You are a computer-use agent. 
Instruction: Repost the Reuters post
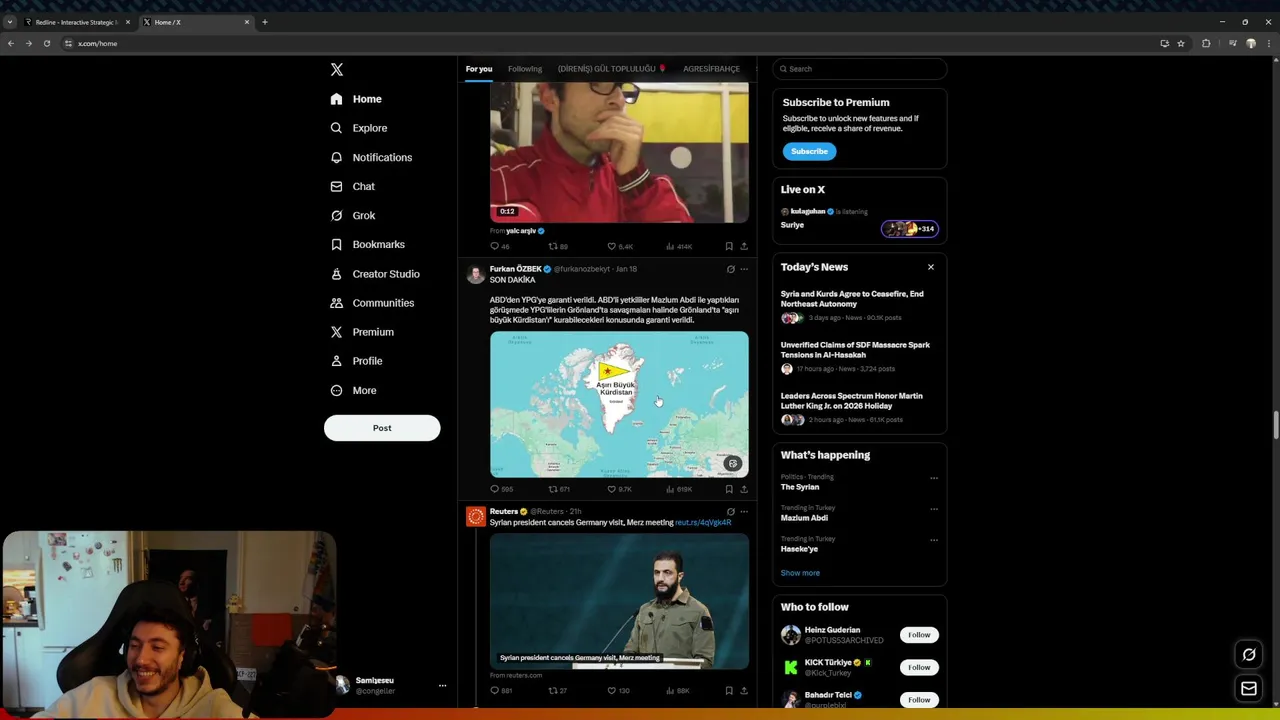(557, 690)
